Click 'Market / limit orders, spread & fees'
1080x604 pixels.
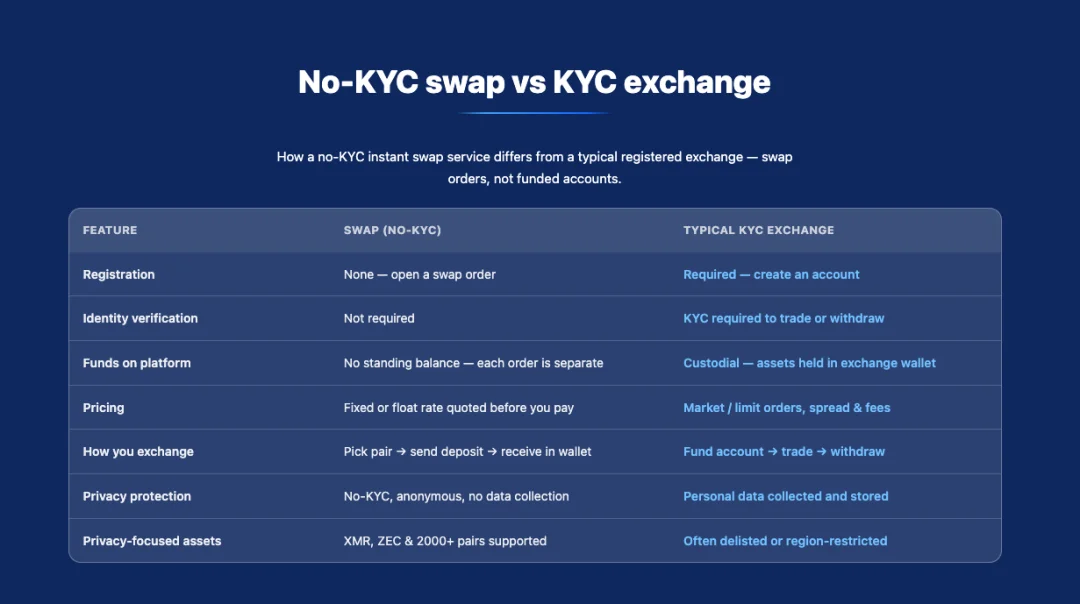pos(787,408)
